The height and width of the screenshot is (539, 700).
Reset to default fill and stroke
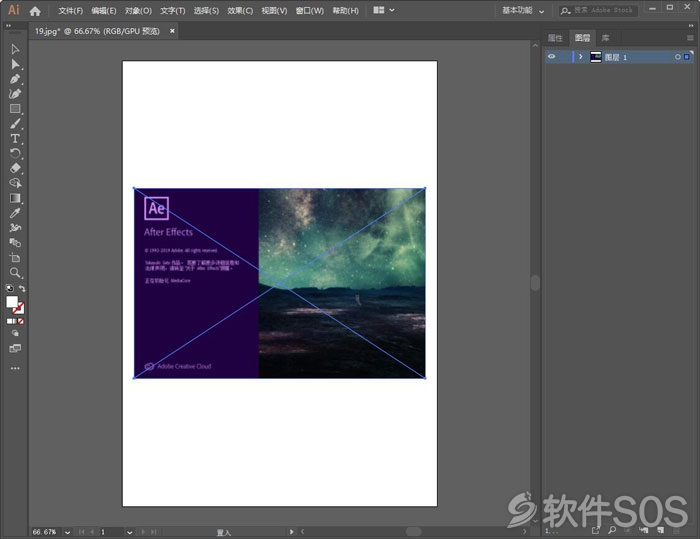coord(9,288)
